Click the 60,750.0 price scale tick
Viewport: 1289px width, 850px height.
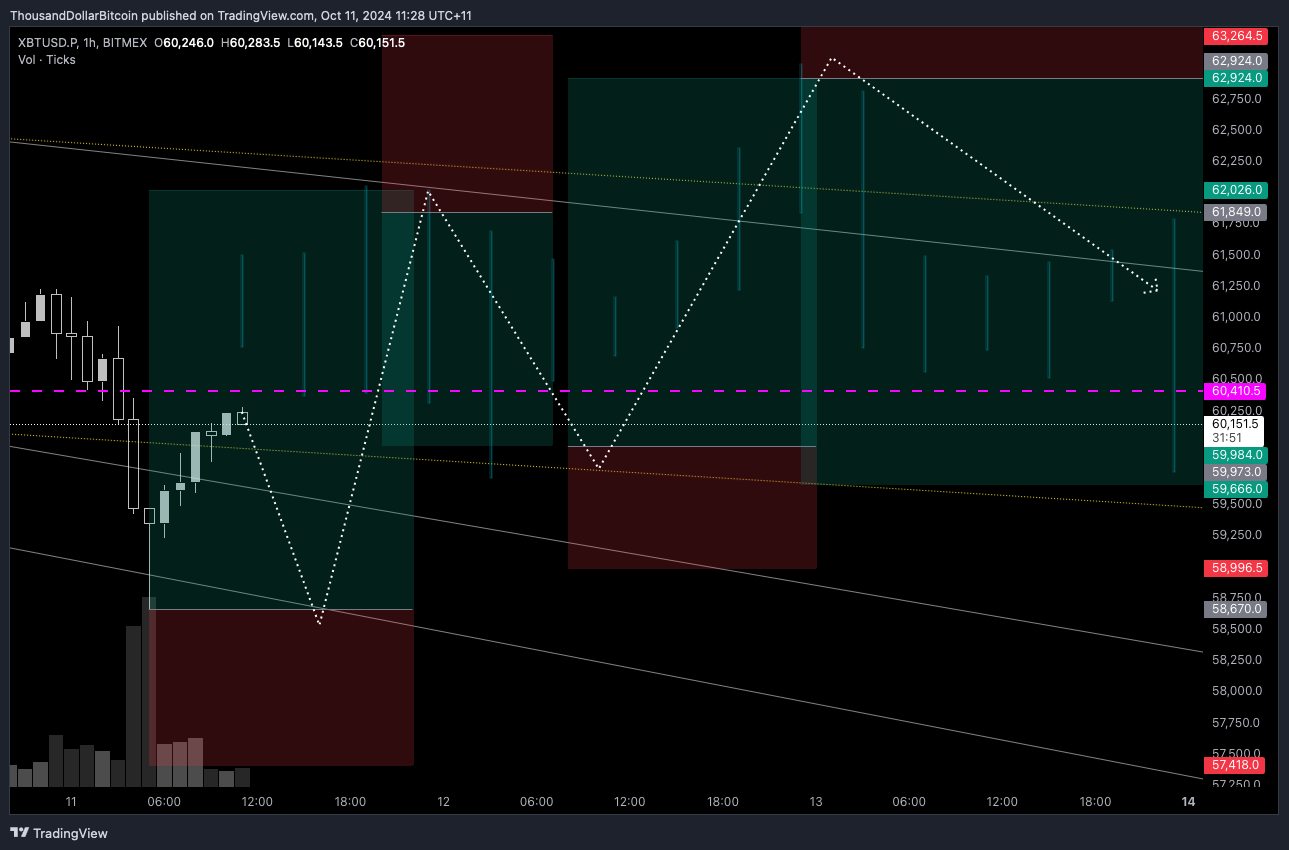click(x=1237, y=348)
